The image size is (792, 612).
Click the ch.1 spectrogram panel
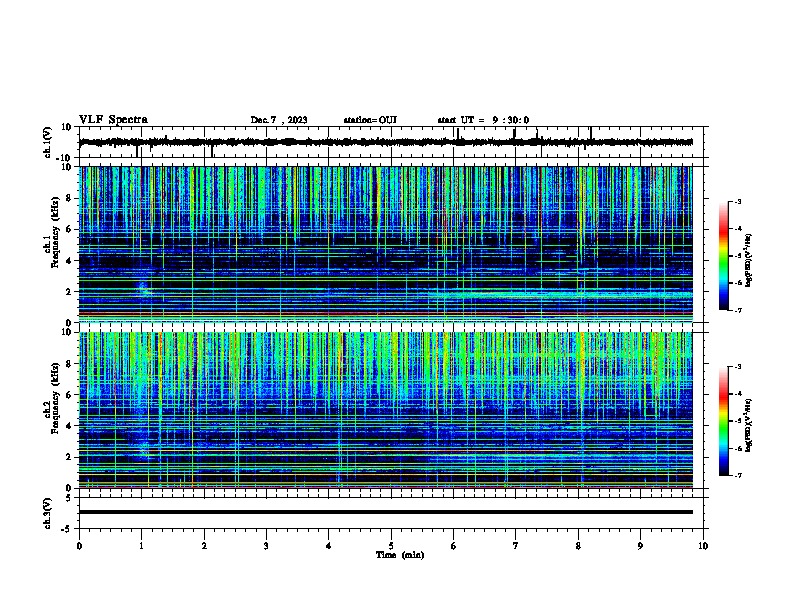pos(385,244)
